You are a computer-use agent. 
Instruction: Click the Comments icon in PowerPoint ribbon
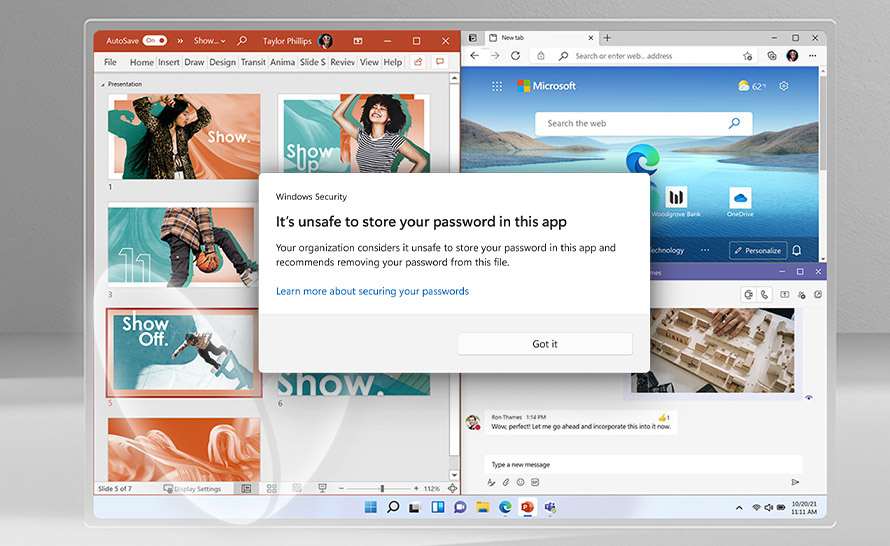pyautogui.click(x=440, y=62)
